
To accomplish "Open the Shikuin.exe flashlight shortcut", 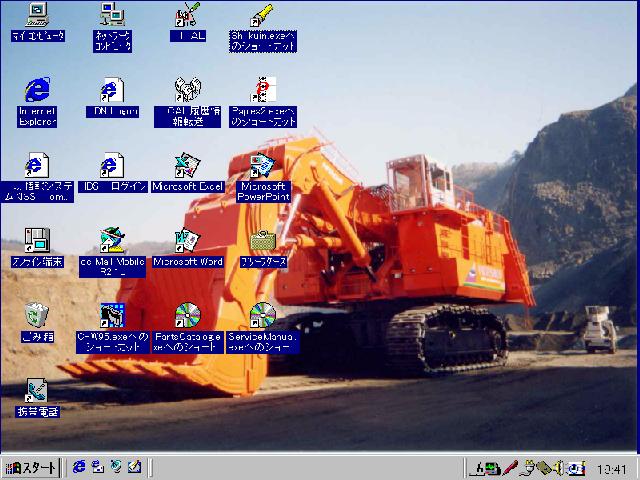I will [262, 15].
